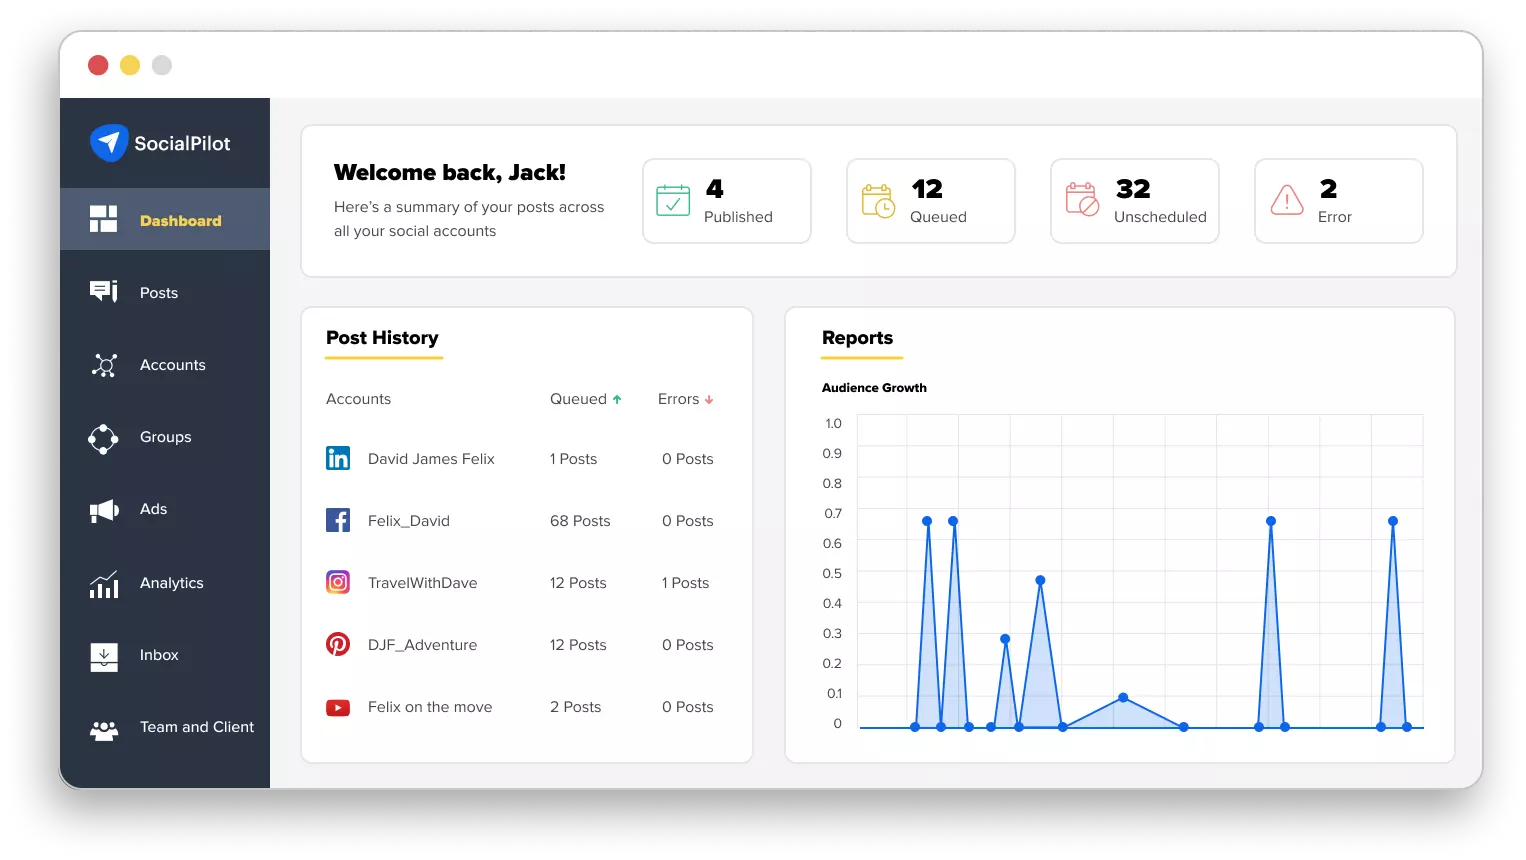1526x860 pixels.
Task: Open Accounts from the sidebar
Action: click(x=103, y=365)
